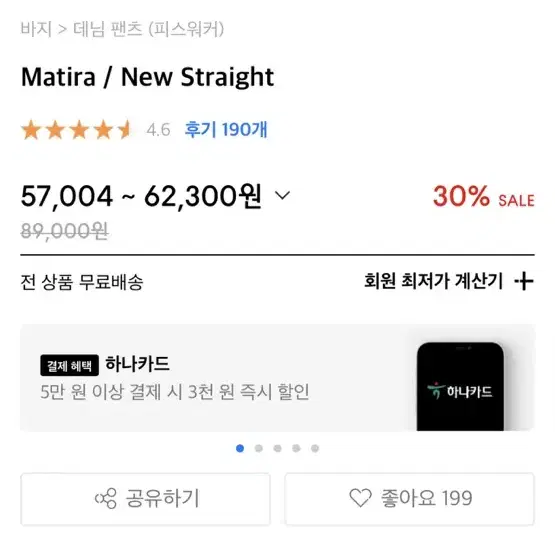Open the 후기 190개 reviews link

pyautogui.click(x=226, y=129)
